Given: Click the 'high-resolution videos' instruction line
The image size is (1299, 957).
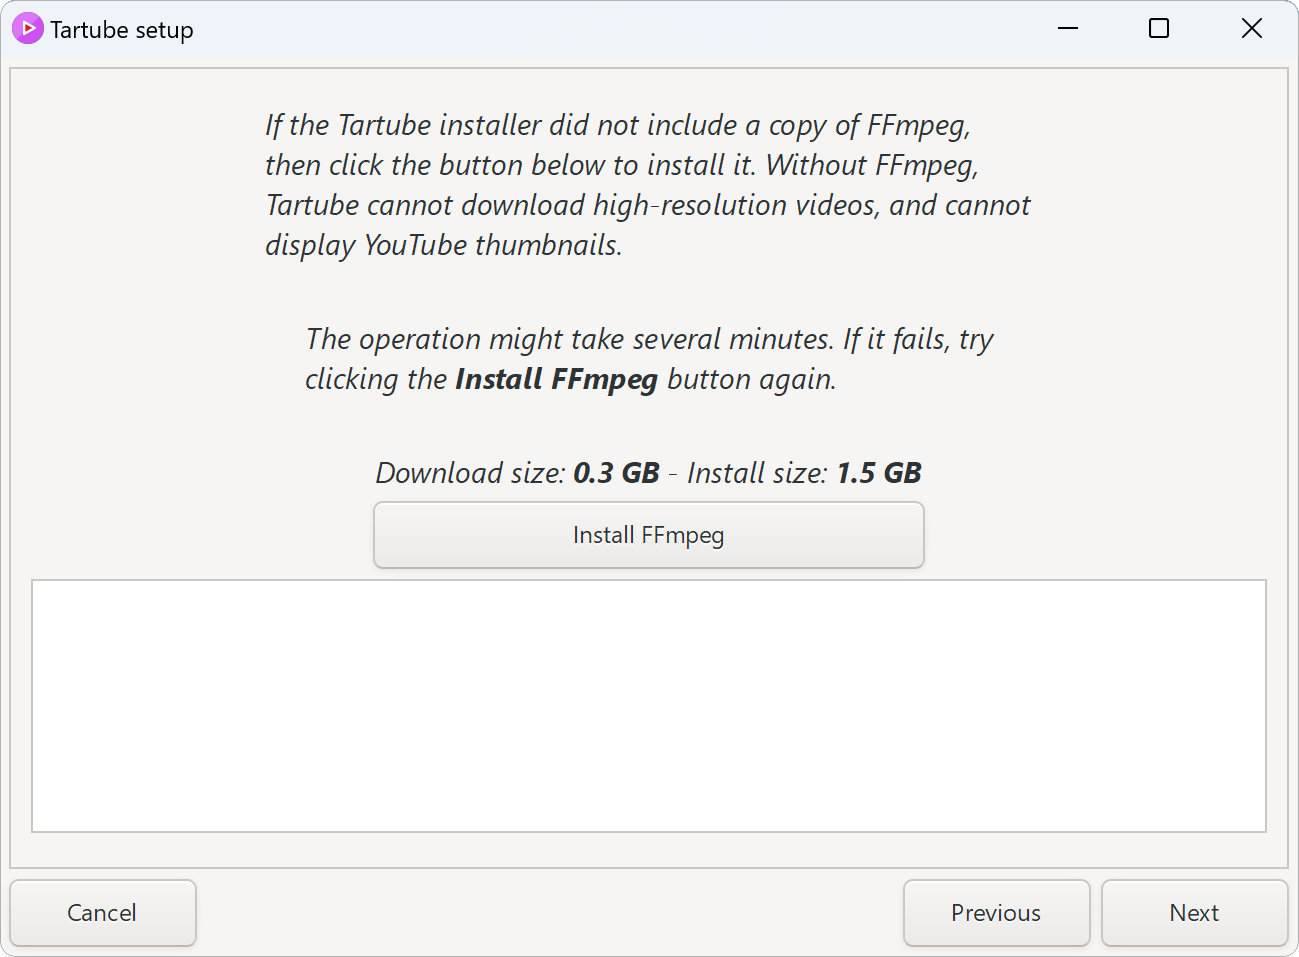Looking at the screenshot, I should [x=647, y=205].
